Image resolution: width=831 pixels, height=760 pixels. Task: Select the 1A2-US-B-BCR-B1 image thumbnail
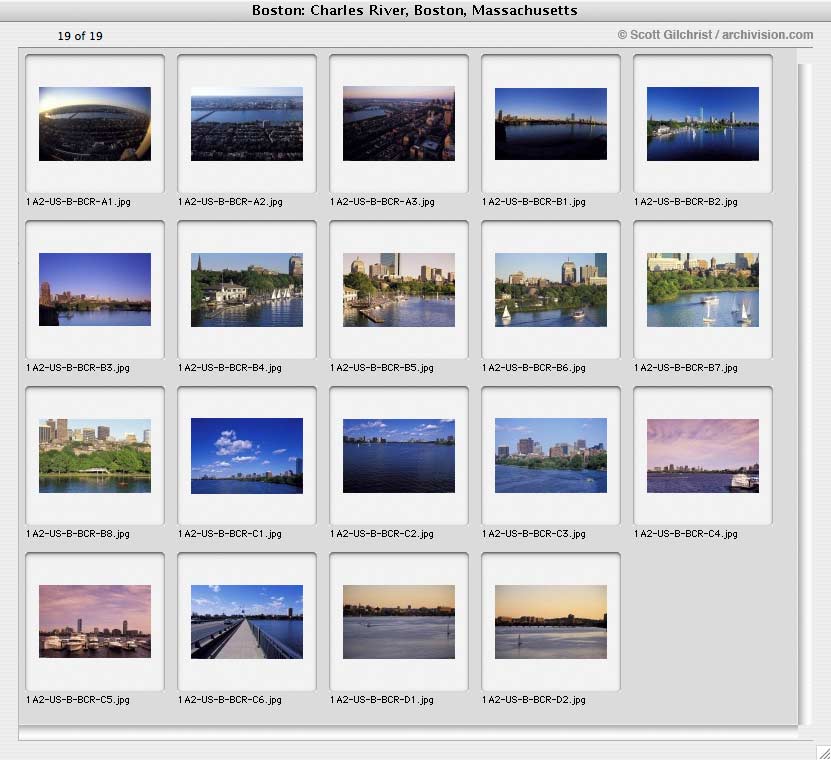click(551, 124)
